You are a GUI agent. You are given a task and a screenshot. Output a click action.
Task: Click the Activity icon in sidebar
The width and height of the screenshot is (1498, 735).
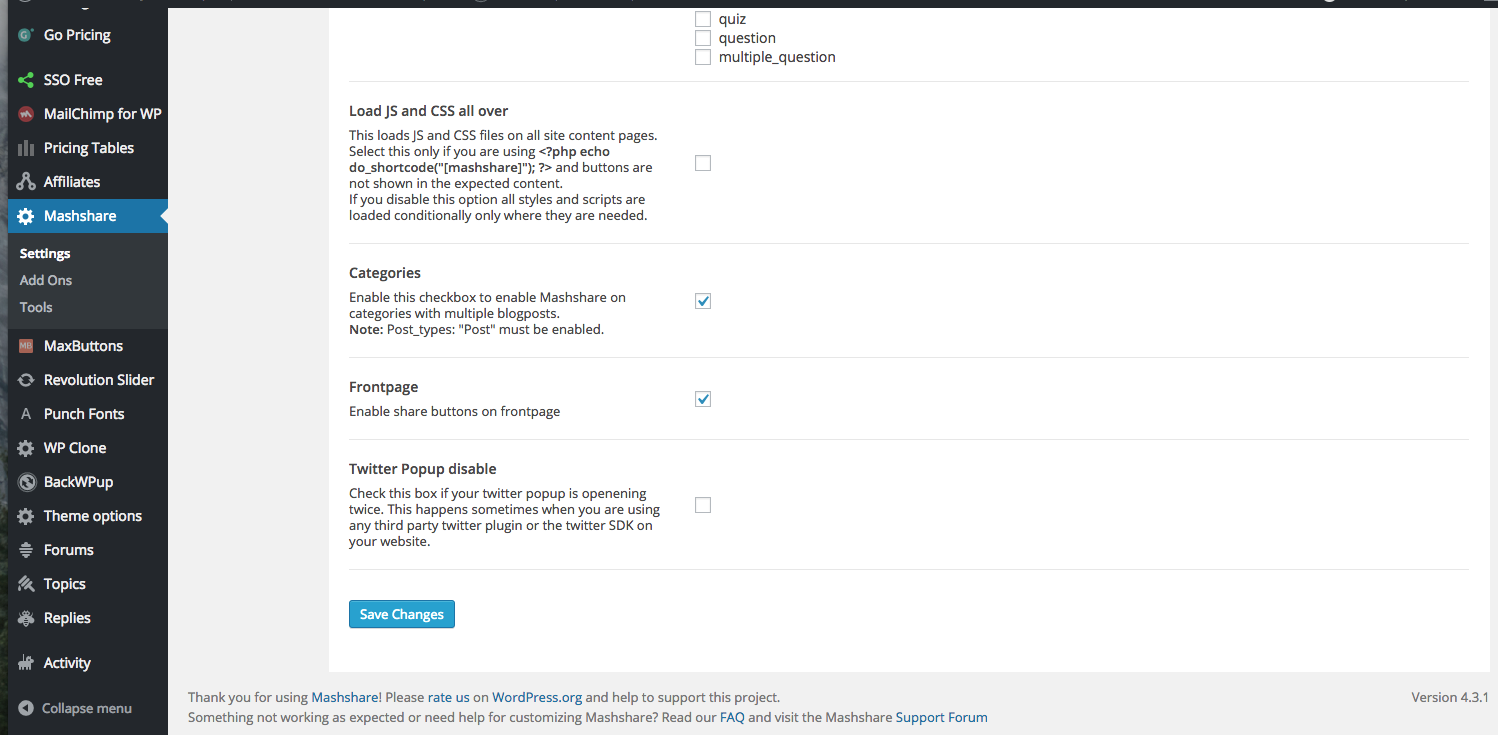click(26, 663)
